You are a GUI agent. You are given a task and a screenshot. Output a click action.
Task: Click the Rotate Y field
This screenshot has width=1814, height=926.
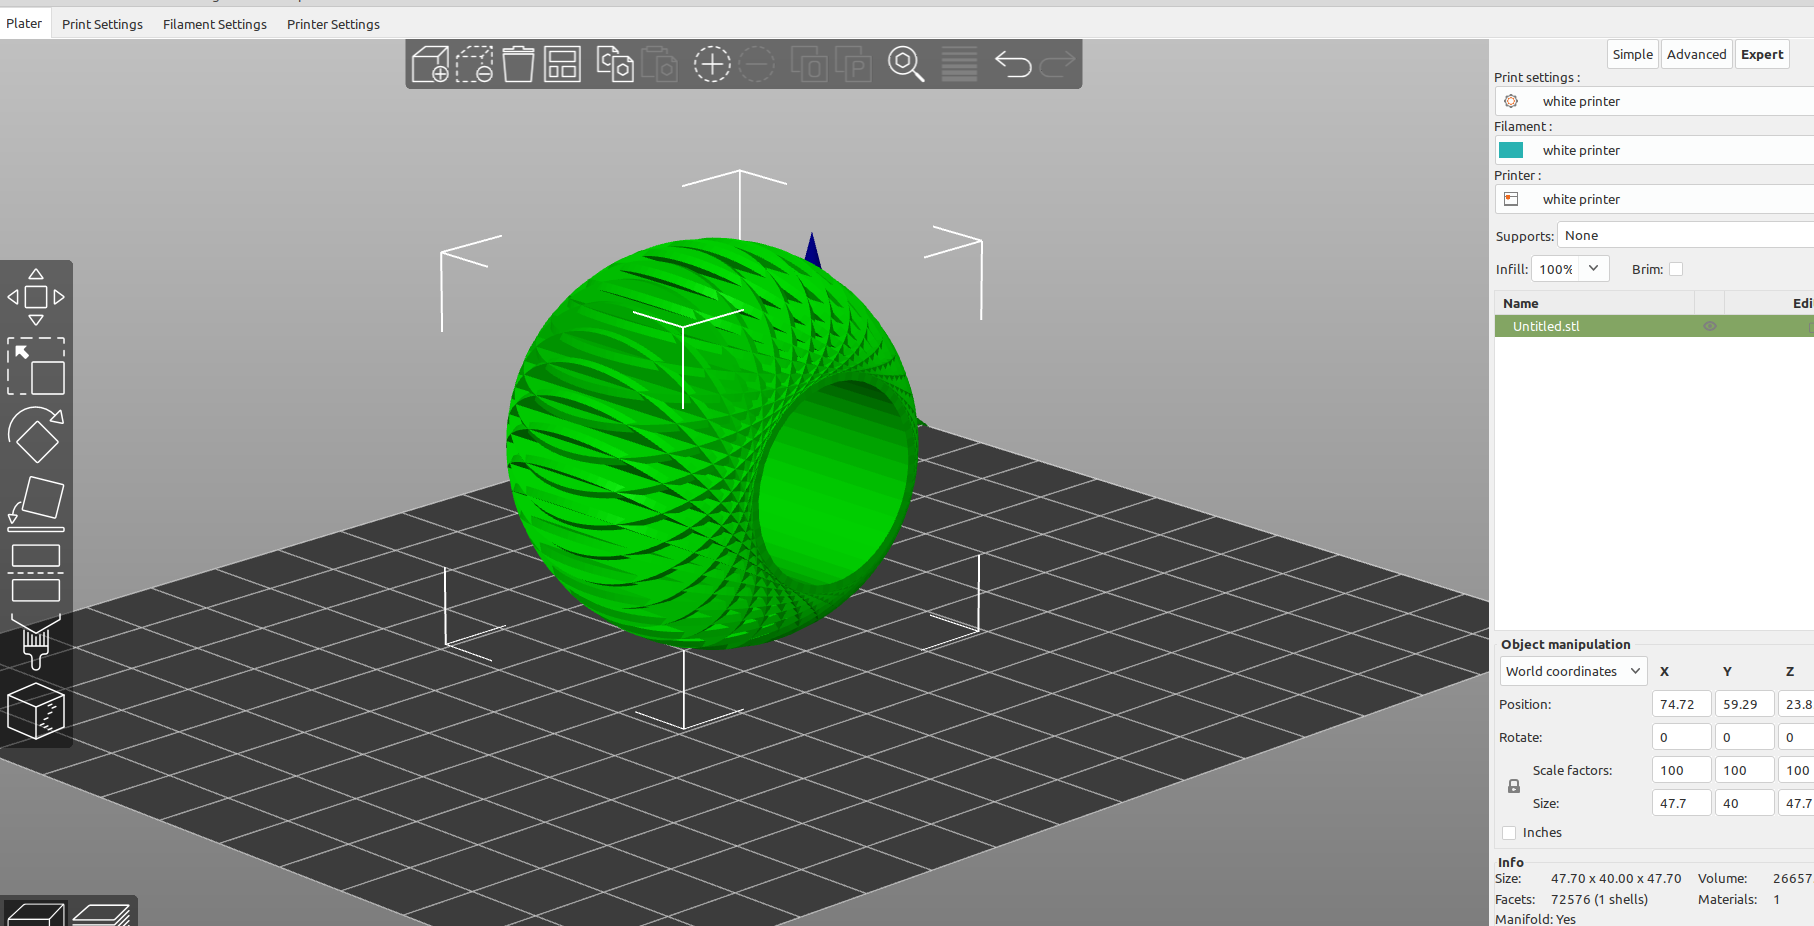pyautogui.click(x=1744, y=737)
